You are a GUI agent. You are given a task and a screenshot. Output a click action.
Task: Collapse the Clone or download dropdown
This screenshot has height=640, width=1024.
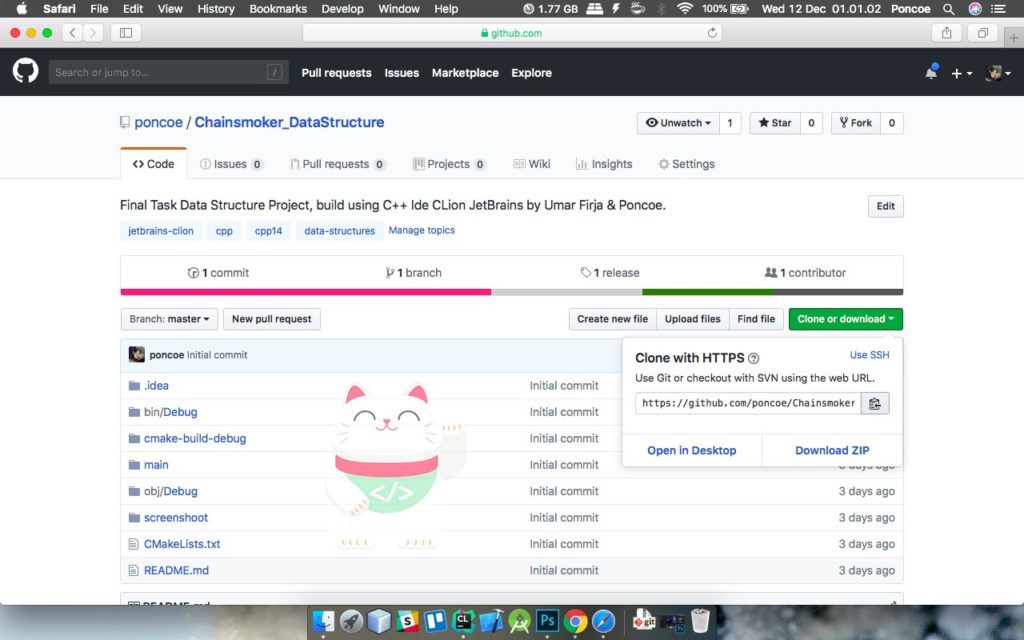click(845, 319)
